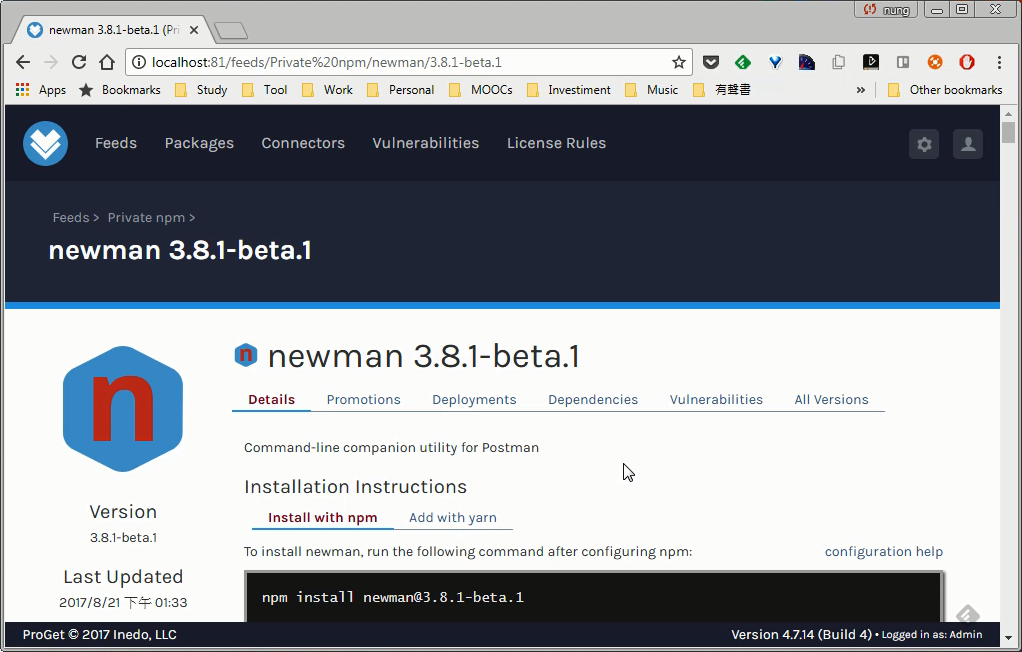The height and width of the screenshot is (652, 1022).
Task: Reload the page with refresh icon
Action: point(79,62)
